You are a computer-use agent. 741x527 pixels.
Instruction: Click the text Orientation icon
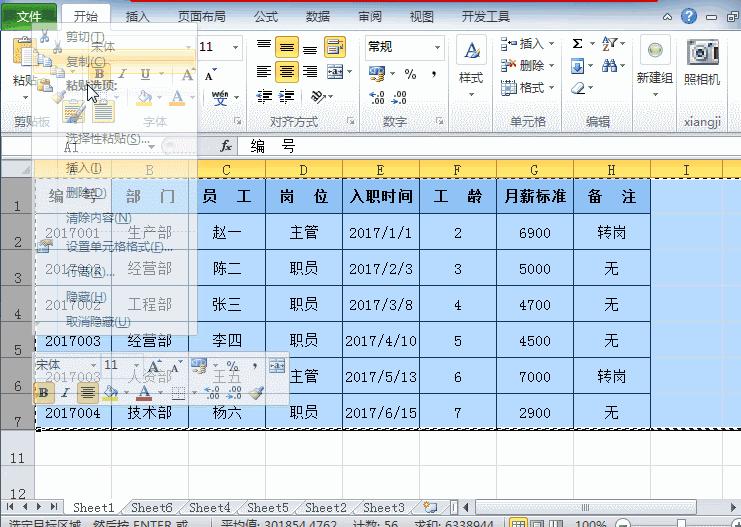pos(318,97)
